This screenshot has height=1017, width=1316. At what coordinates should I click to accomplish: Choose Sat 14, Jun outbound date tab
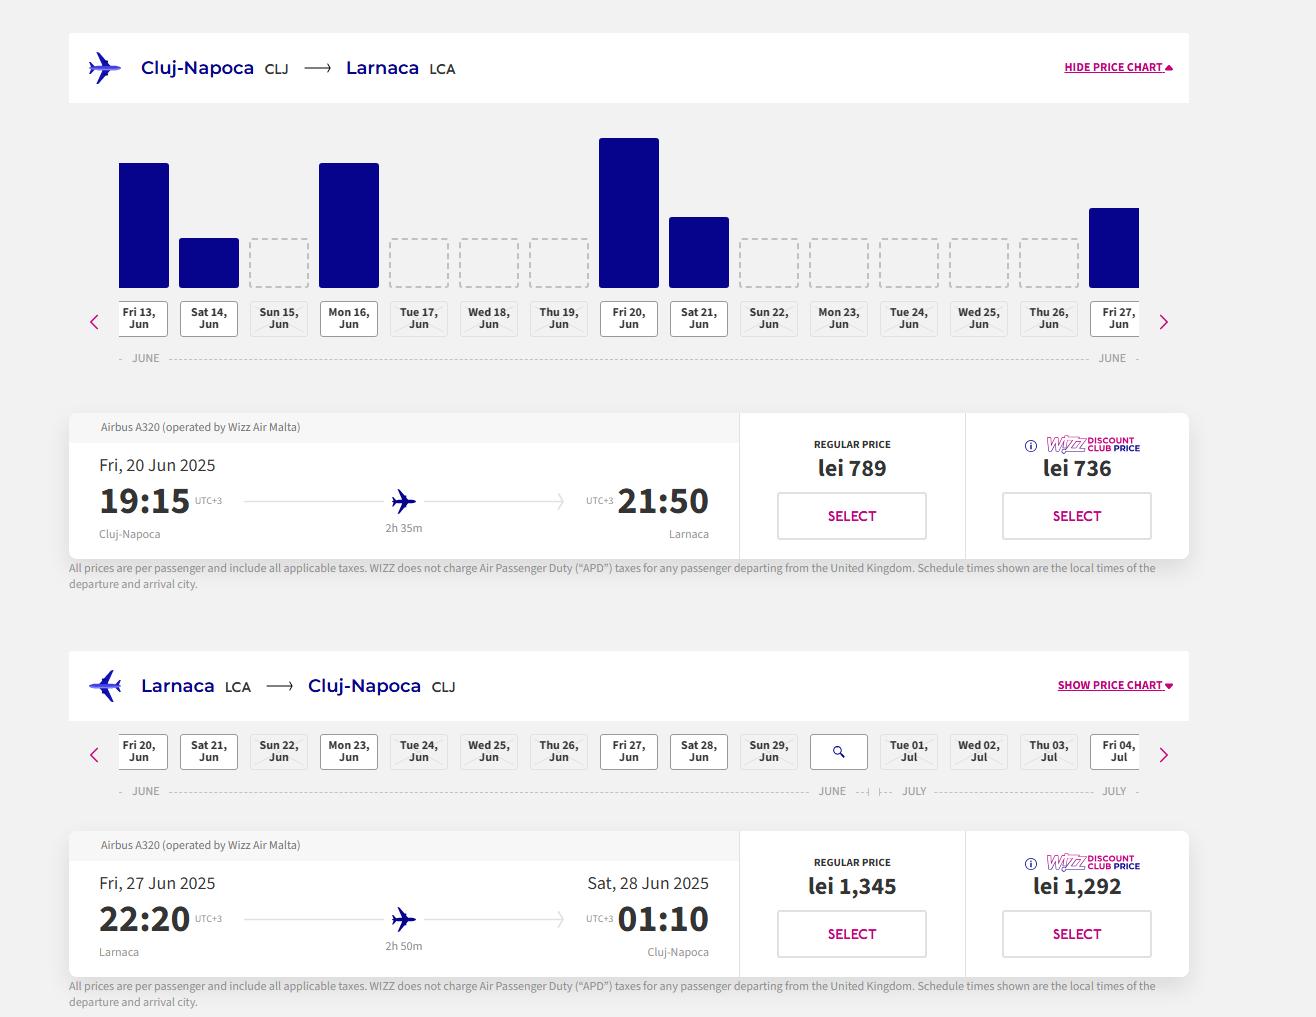tap(209, 319)
